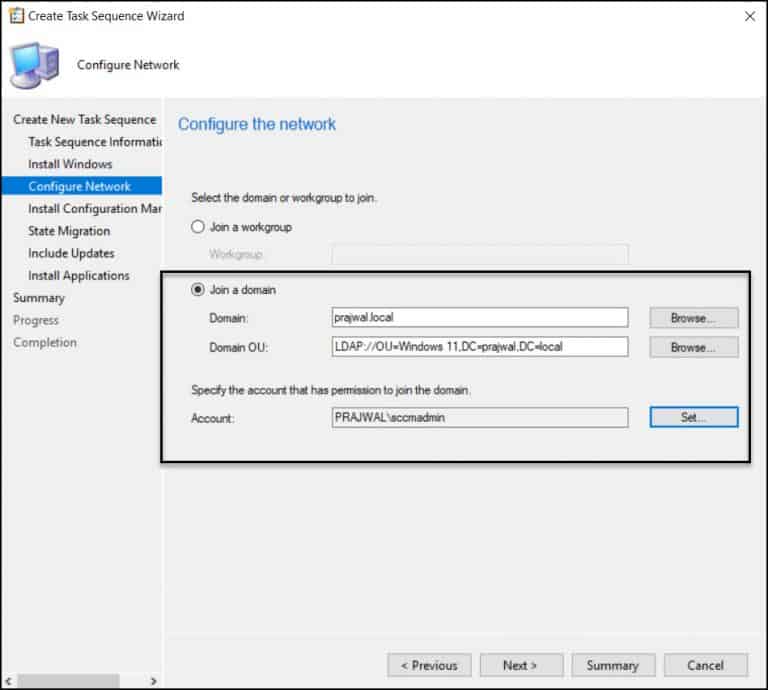Click the sidebar scroll right arrow
The height and width of the screenshot is (690, 768).
(153, 681)
